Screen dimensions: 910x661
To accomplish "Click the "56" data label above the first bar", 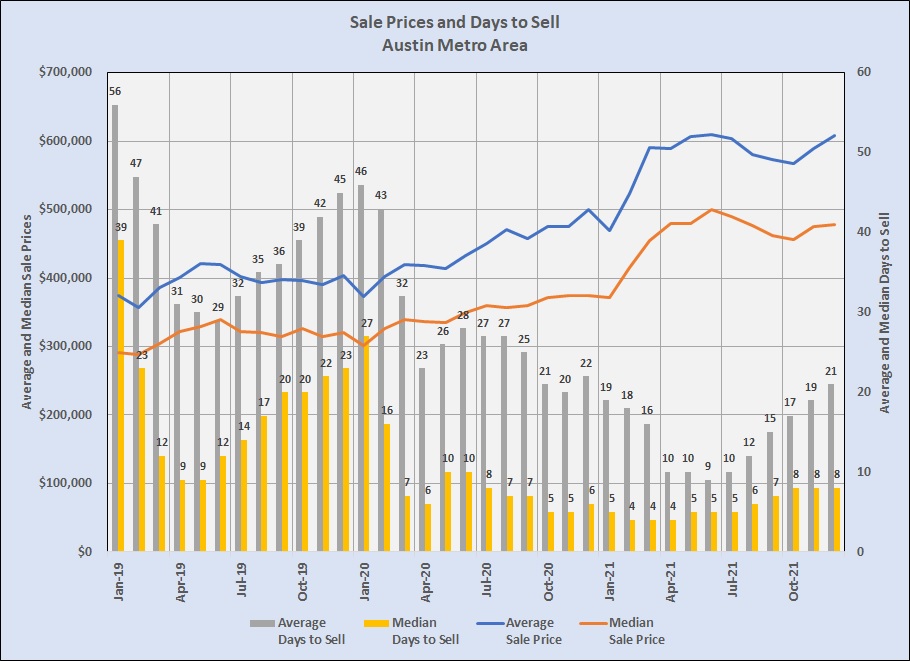I will pyautogui.click(x=116, y=92).
